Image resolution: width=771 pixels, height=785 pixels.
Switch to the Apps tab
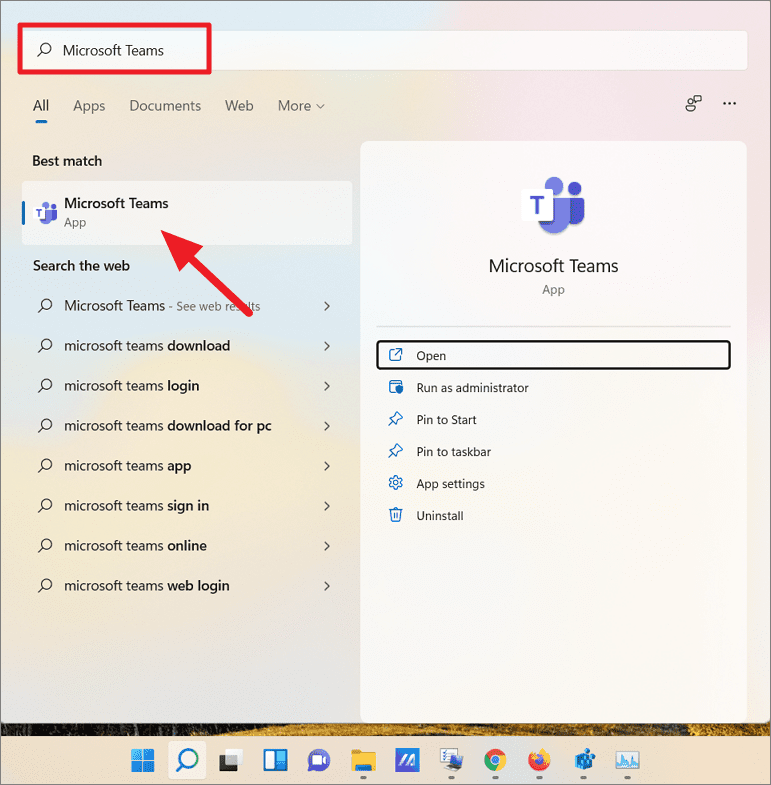89,106
